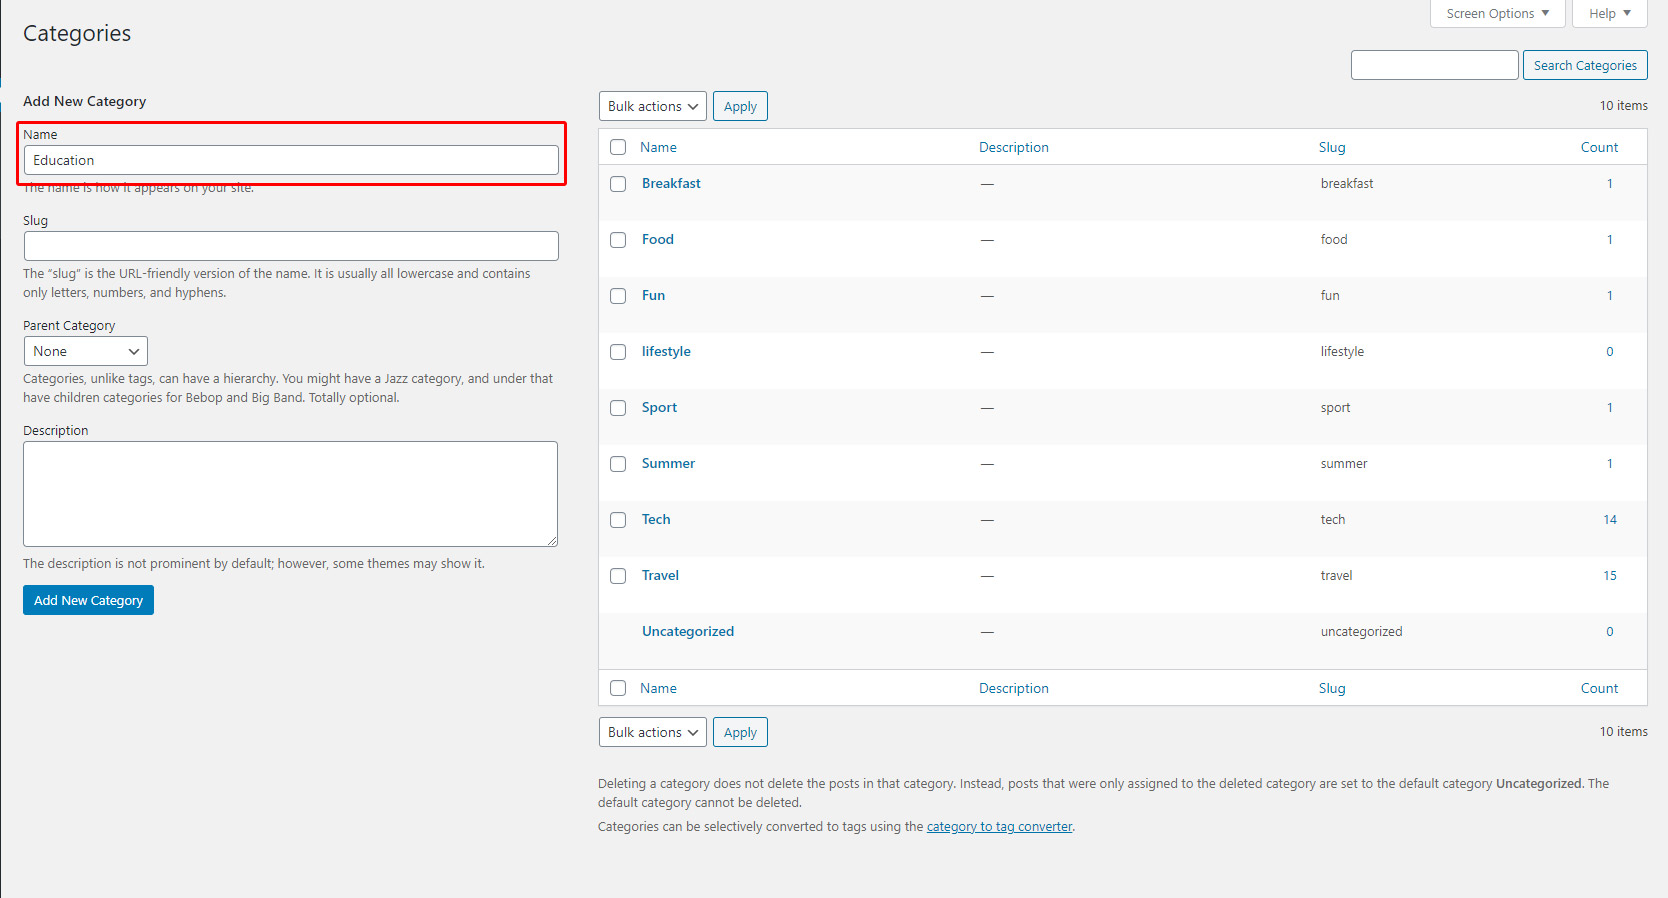
Task: Select the Tech category checkbox
Action: [618, 520]
